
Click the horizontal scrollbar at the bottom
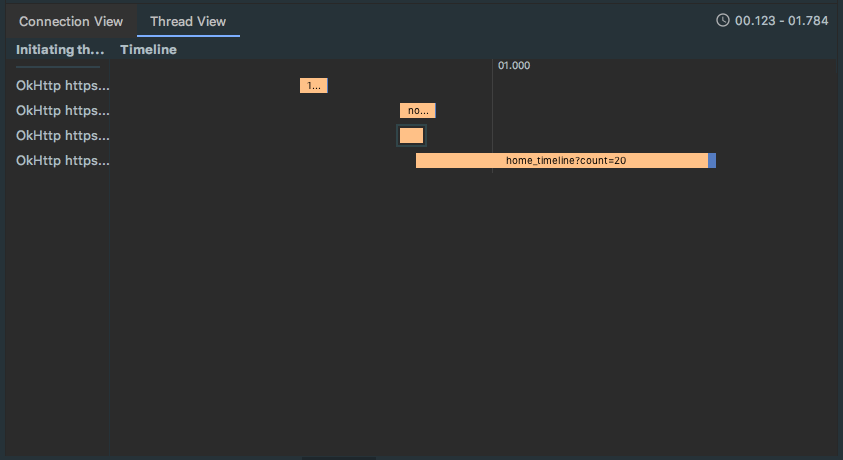coord(339,458)
